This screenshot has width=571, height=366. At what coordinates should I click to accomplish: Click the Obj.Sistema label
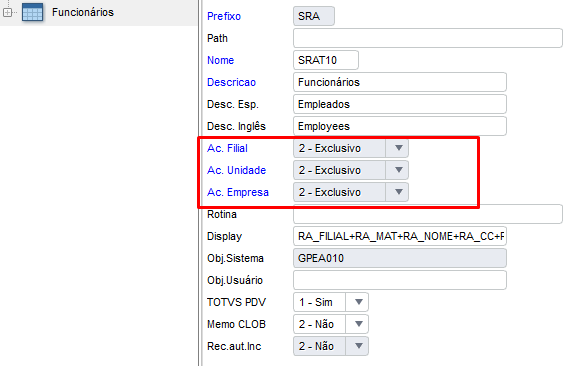coord(235,258)
